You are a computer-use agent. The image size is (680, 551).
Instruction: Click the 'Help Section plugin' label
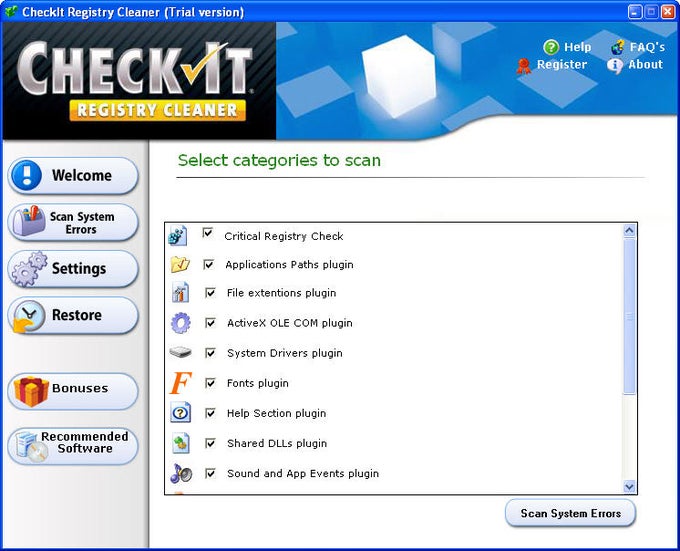pos(277,413)
